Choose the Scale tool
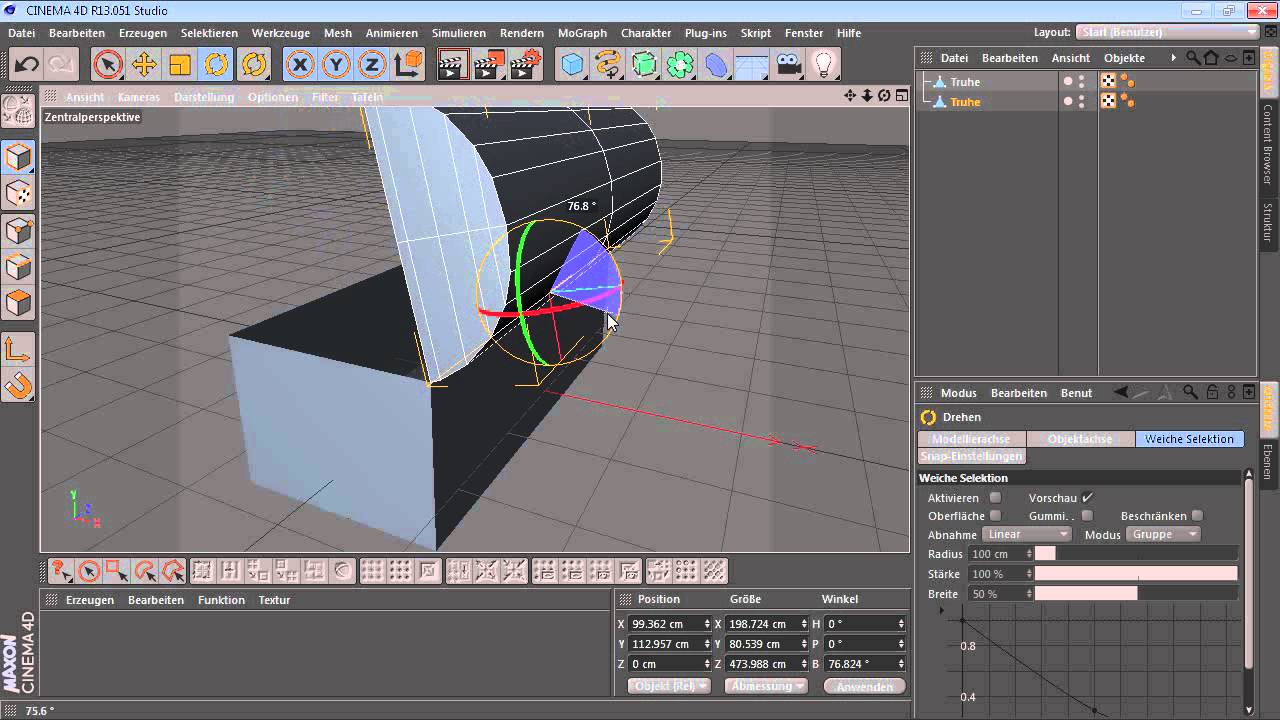 coord(180,66)
